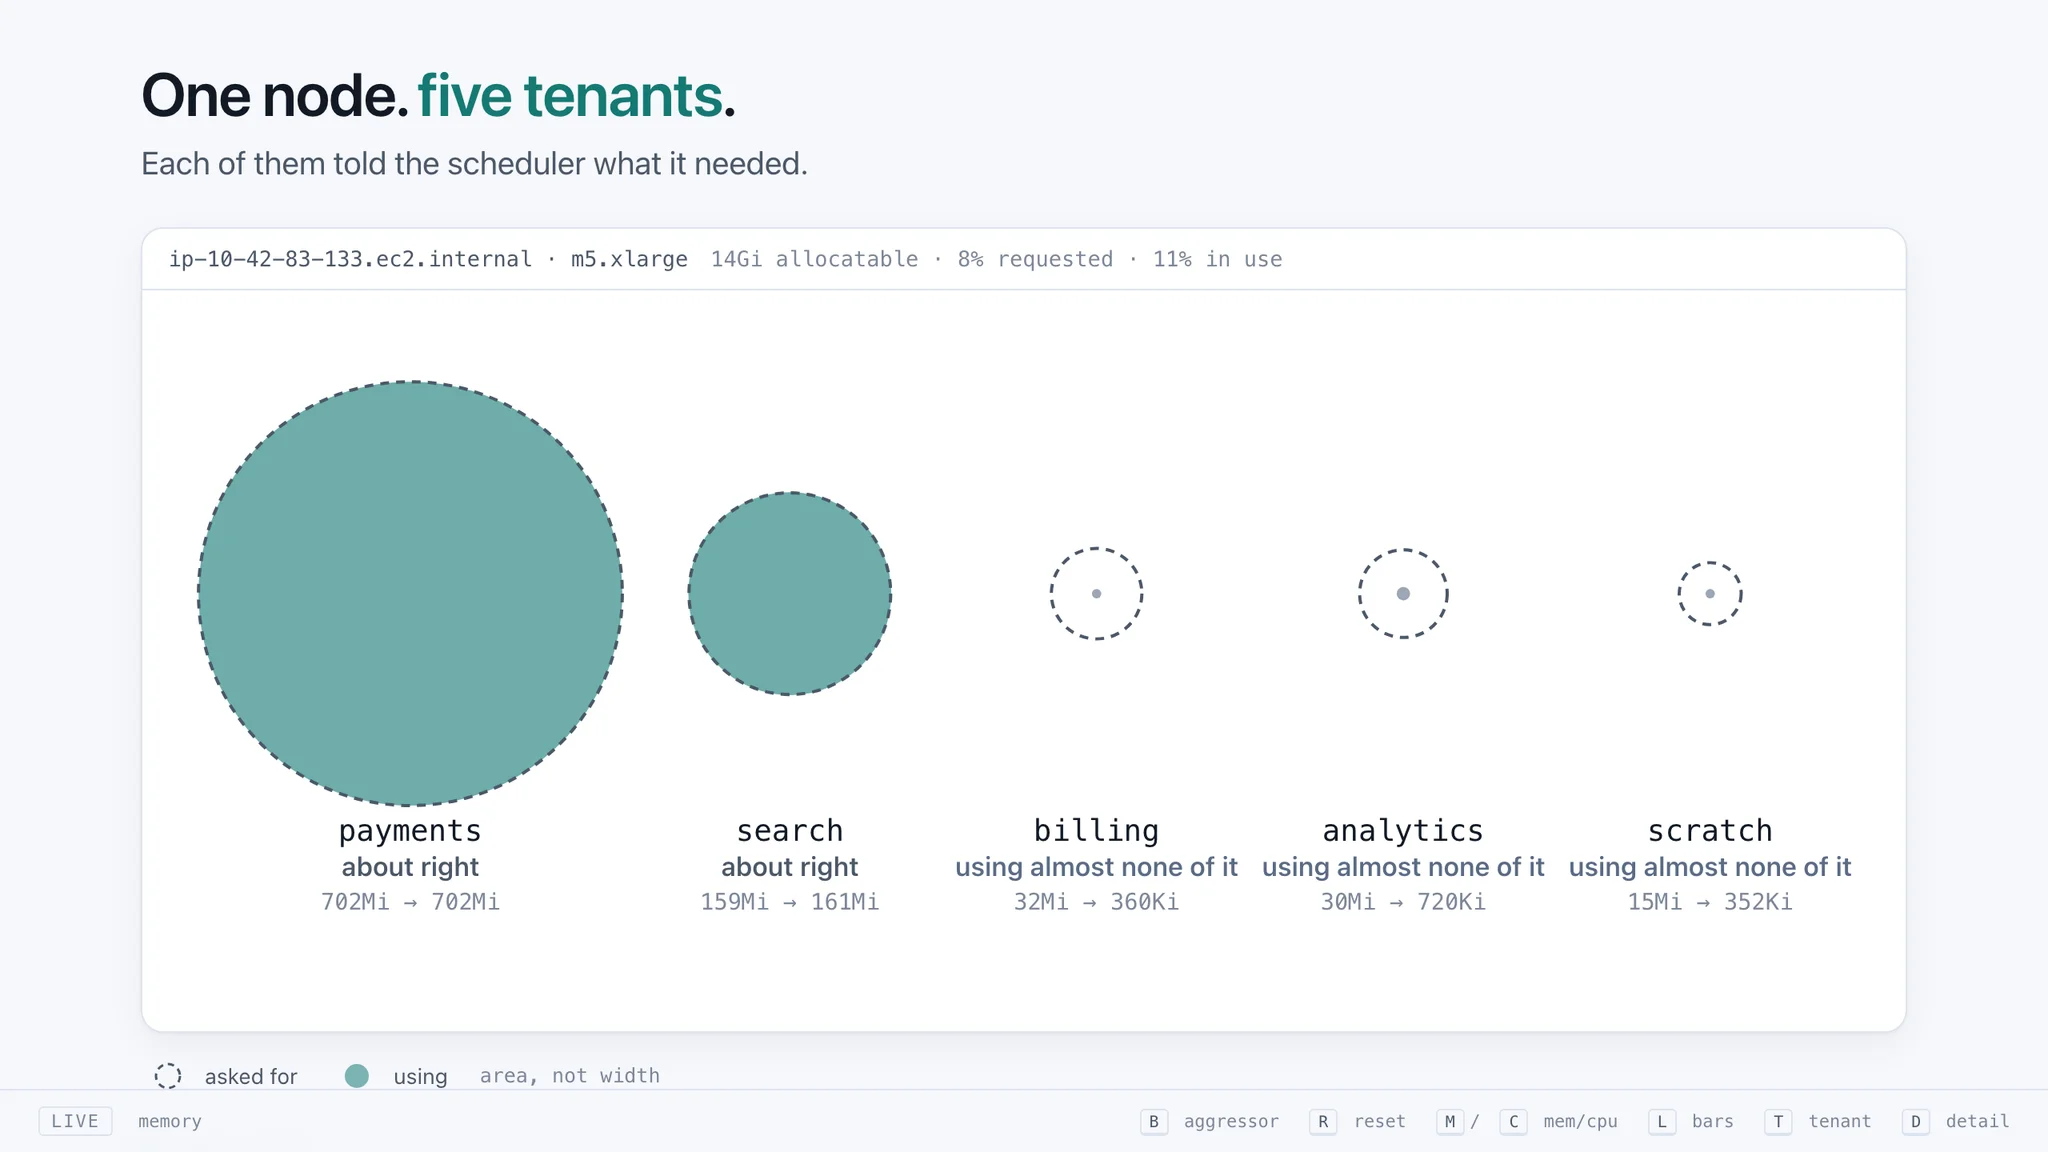Click the 'memory' mode label in status bar
The image size is (2048, 1152).
[170, 1121]
